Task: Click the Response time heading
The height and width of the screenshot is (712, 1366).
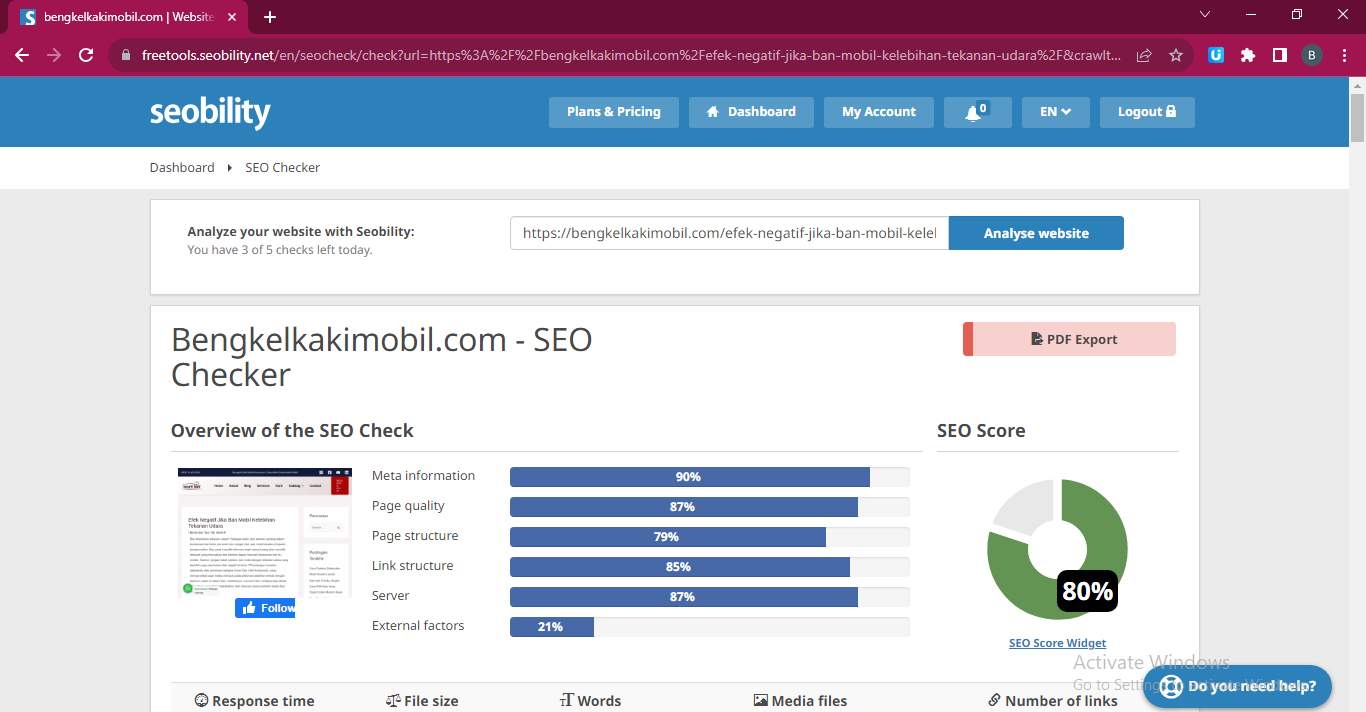Action: (254, 701)
